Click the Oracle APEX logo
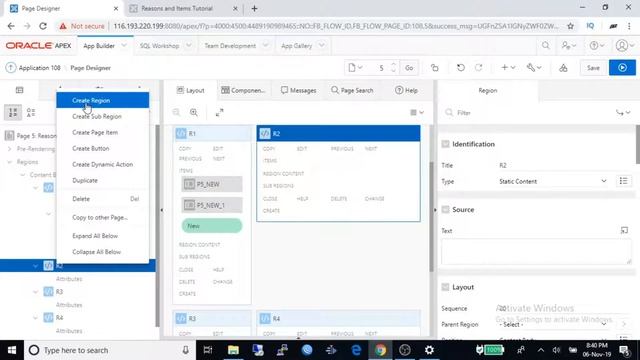The image size is (640, 360). tap(38, 46)
